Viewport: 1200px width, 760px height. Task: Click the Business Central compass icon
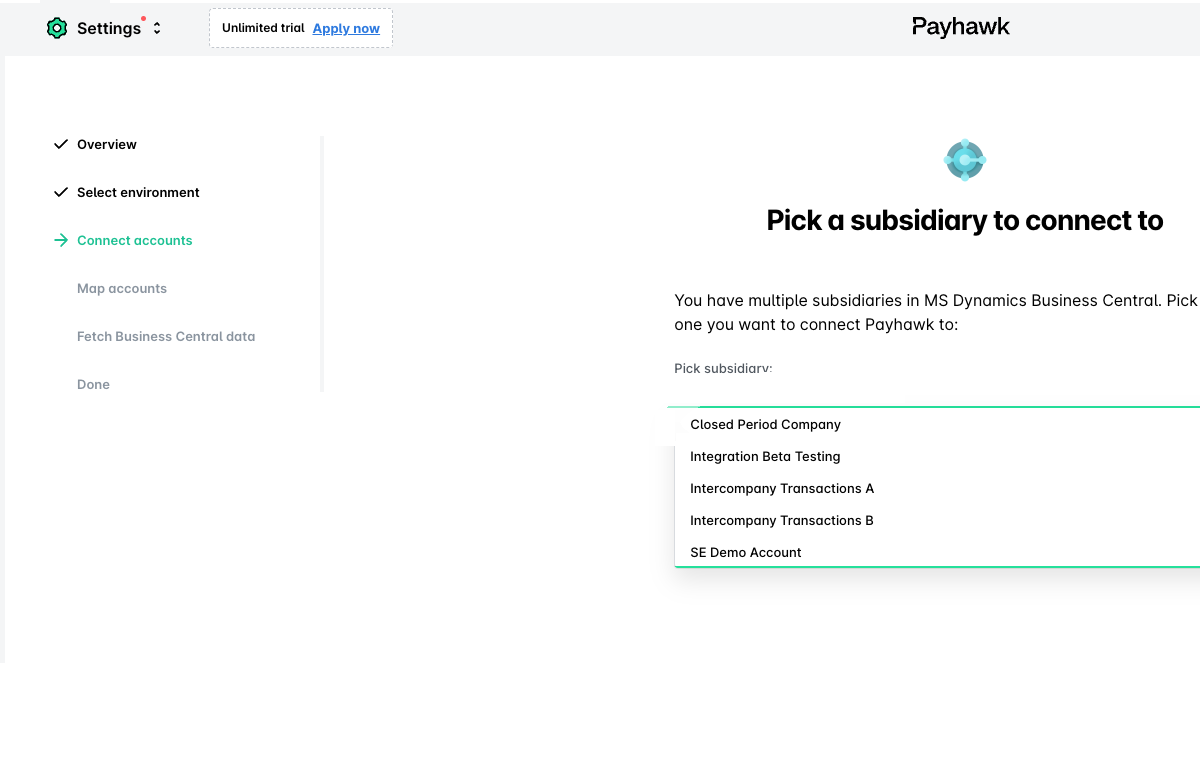[965, 160]
